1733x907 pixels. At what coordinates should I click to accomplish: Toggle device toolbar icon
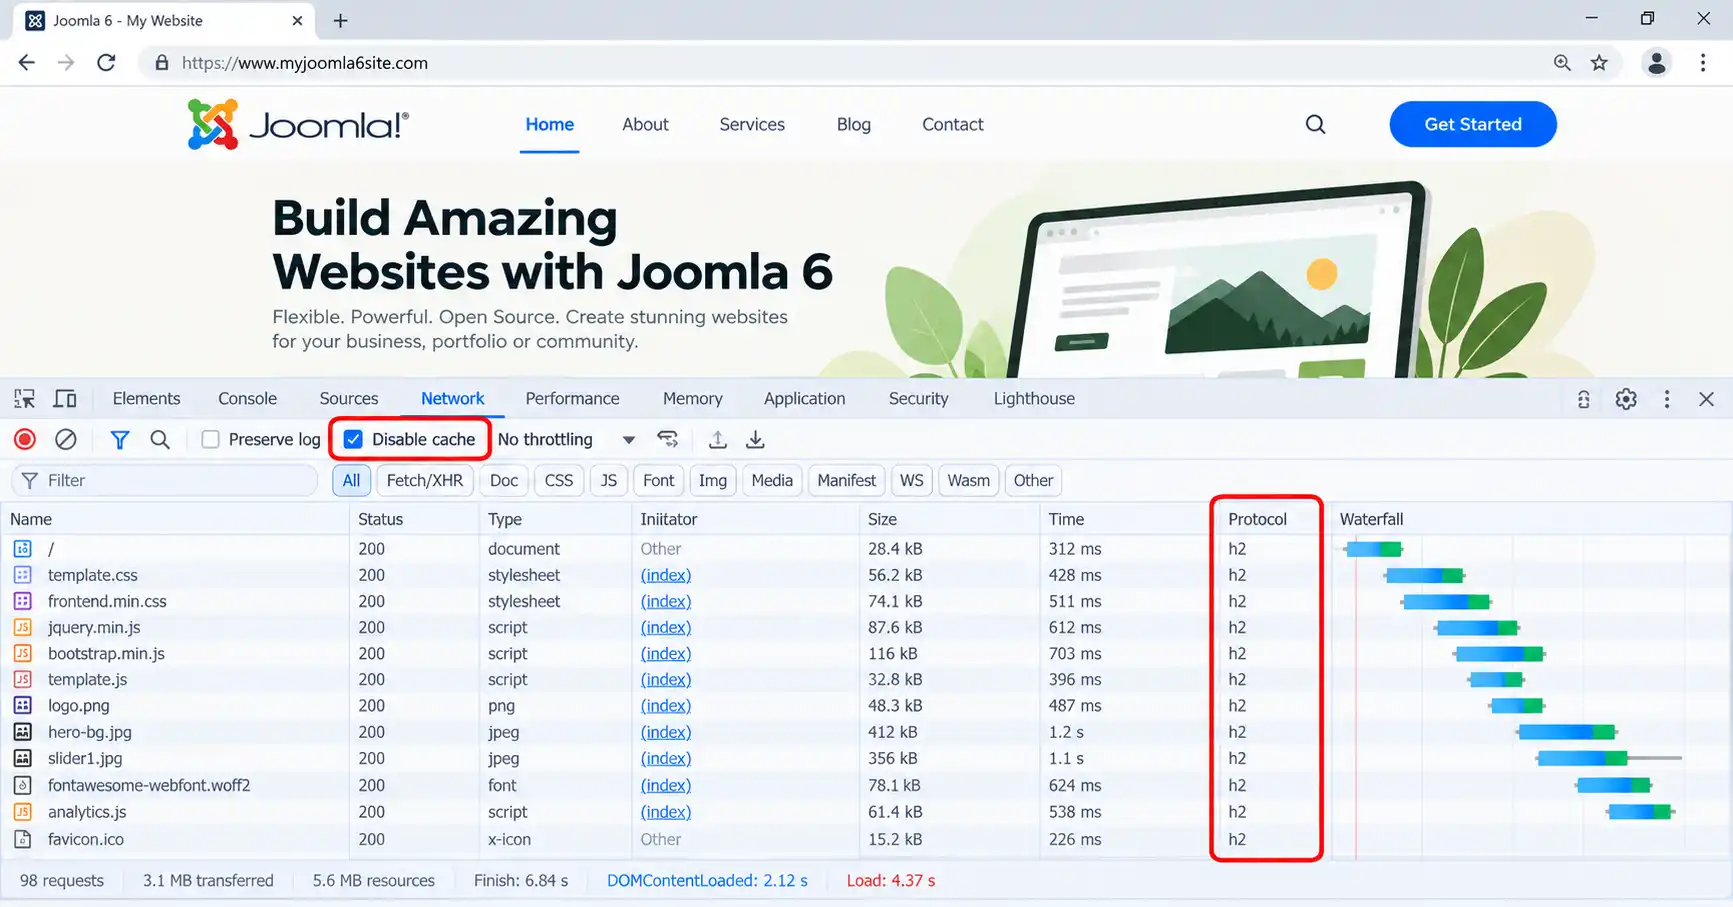click(x=65, y=399)
